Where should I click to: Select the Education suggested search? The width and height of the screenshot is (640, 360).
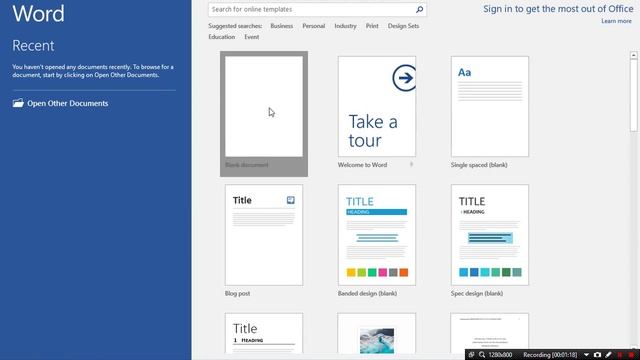[222, 37]
